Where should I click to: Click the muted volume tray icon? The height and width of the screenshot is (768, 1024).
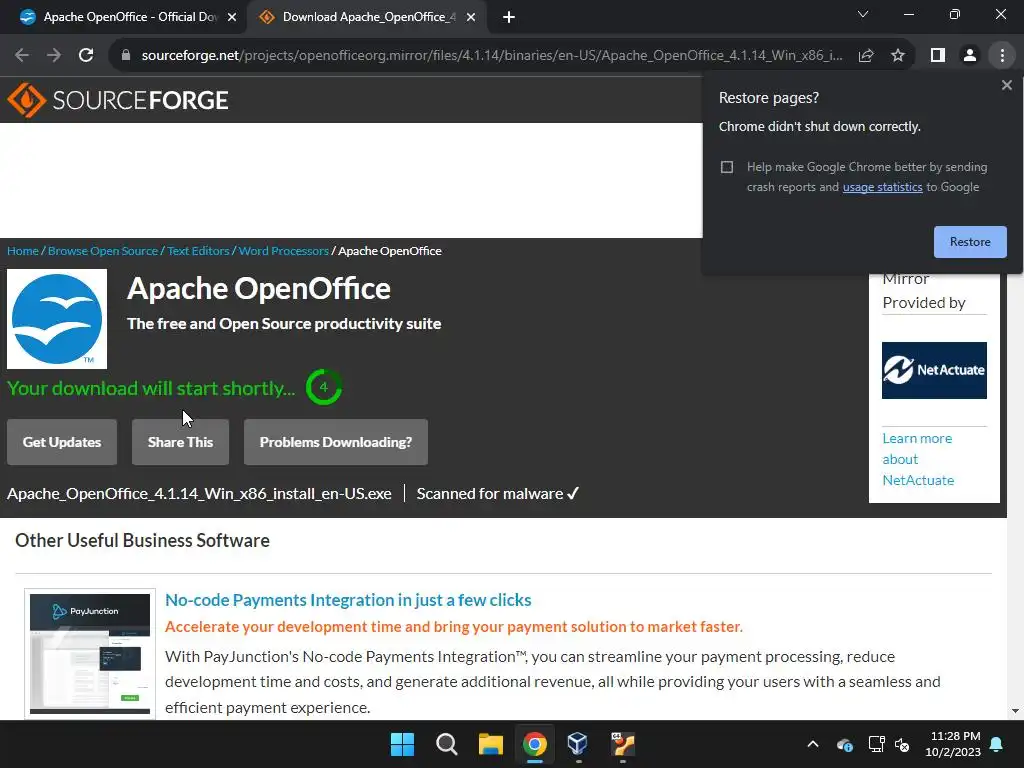click(903, 744)
